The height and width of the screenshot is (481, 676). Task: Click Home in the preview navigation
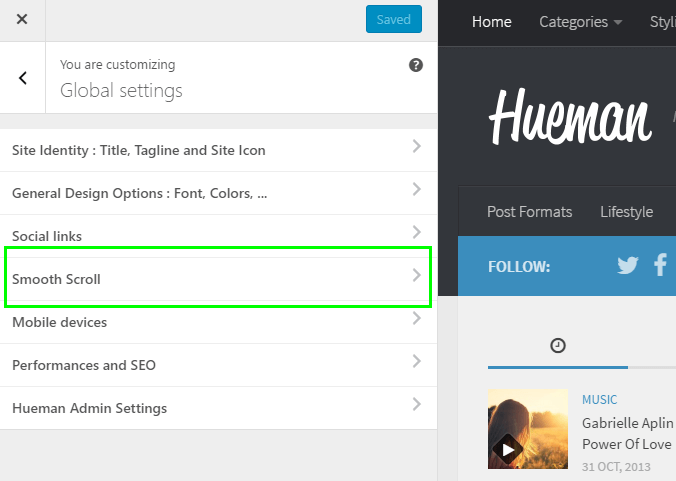tap(491, 22)
